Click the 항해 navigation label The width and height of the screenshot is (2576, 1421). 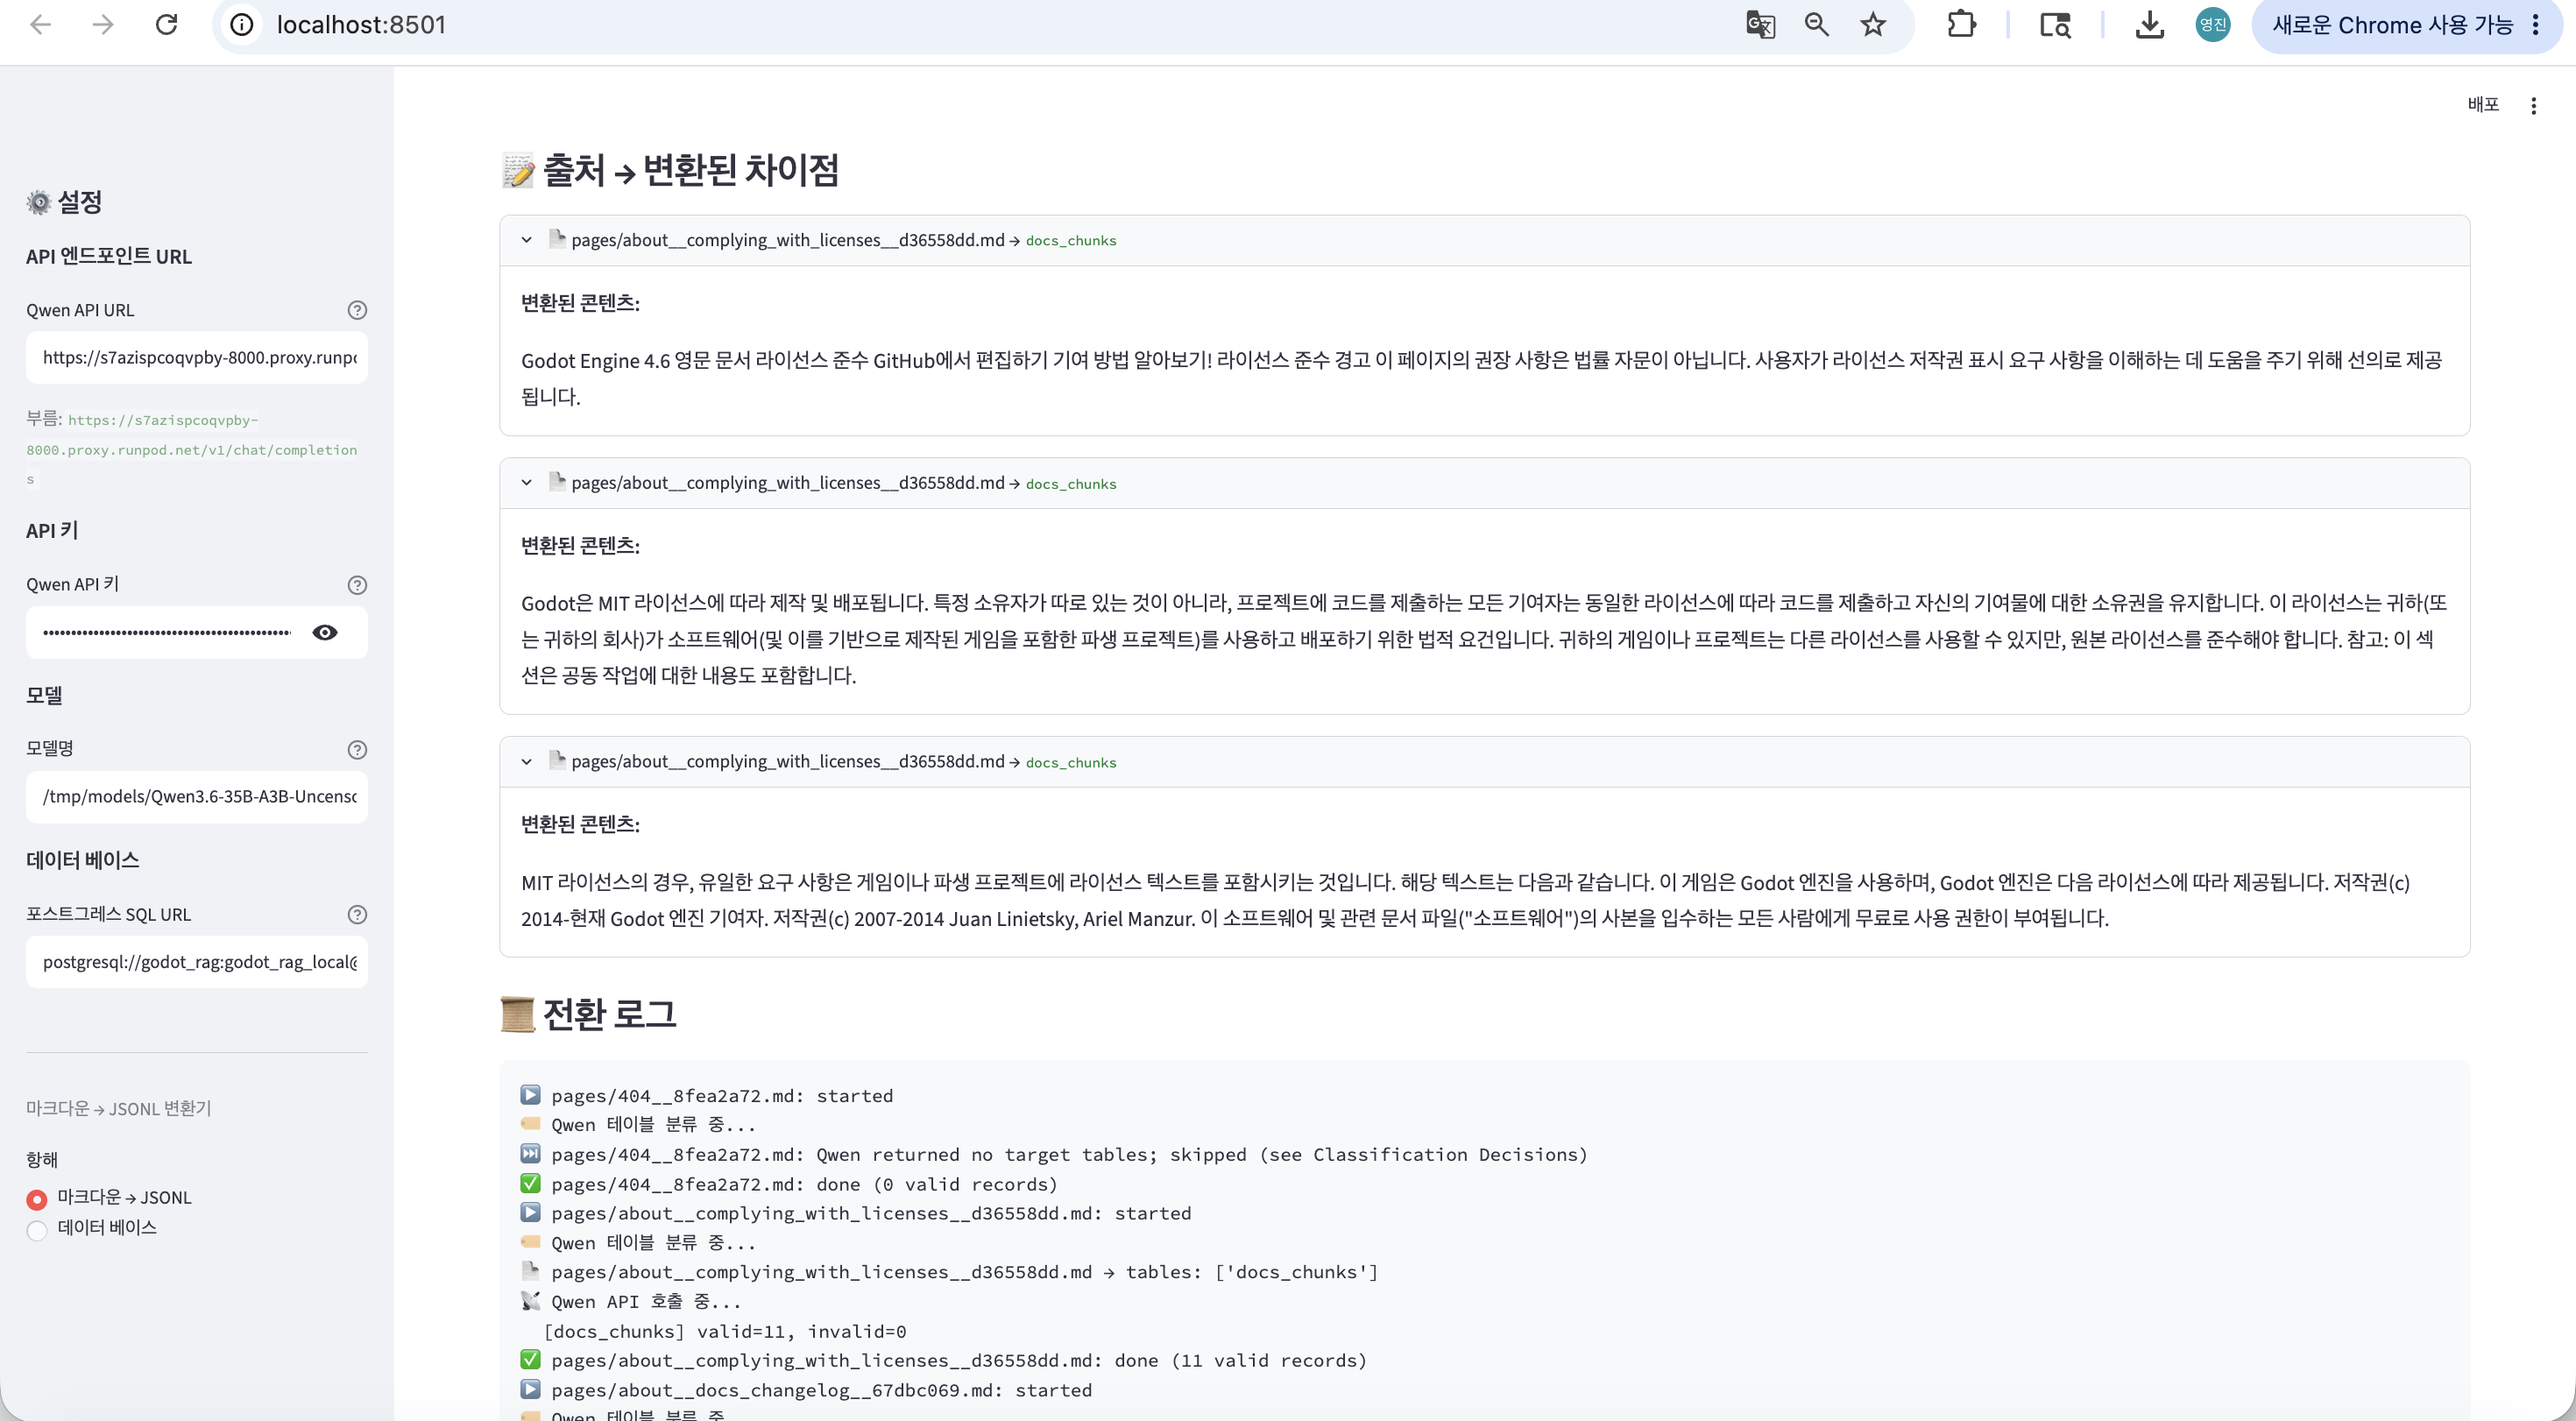[42, 1160]
